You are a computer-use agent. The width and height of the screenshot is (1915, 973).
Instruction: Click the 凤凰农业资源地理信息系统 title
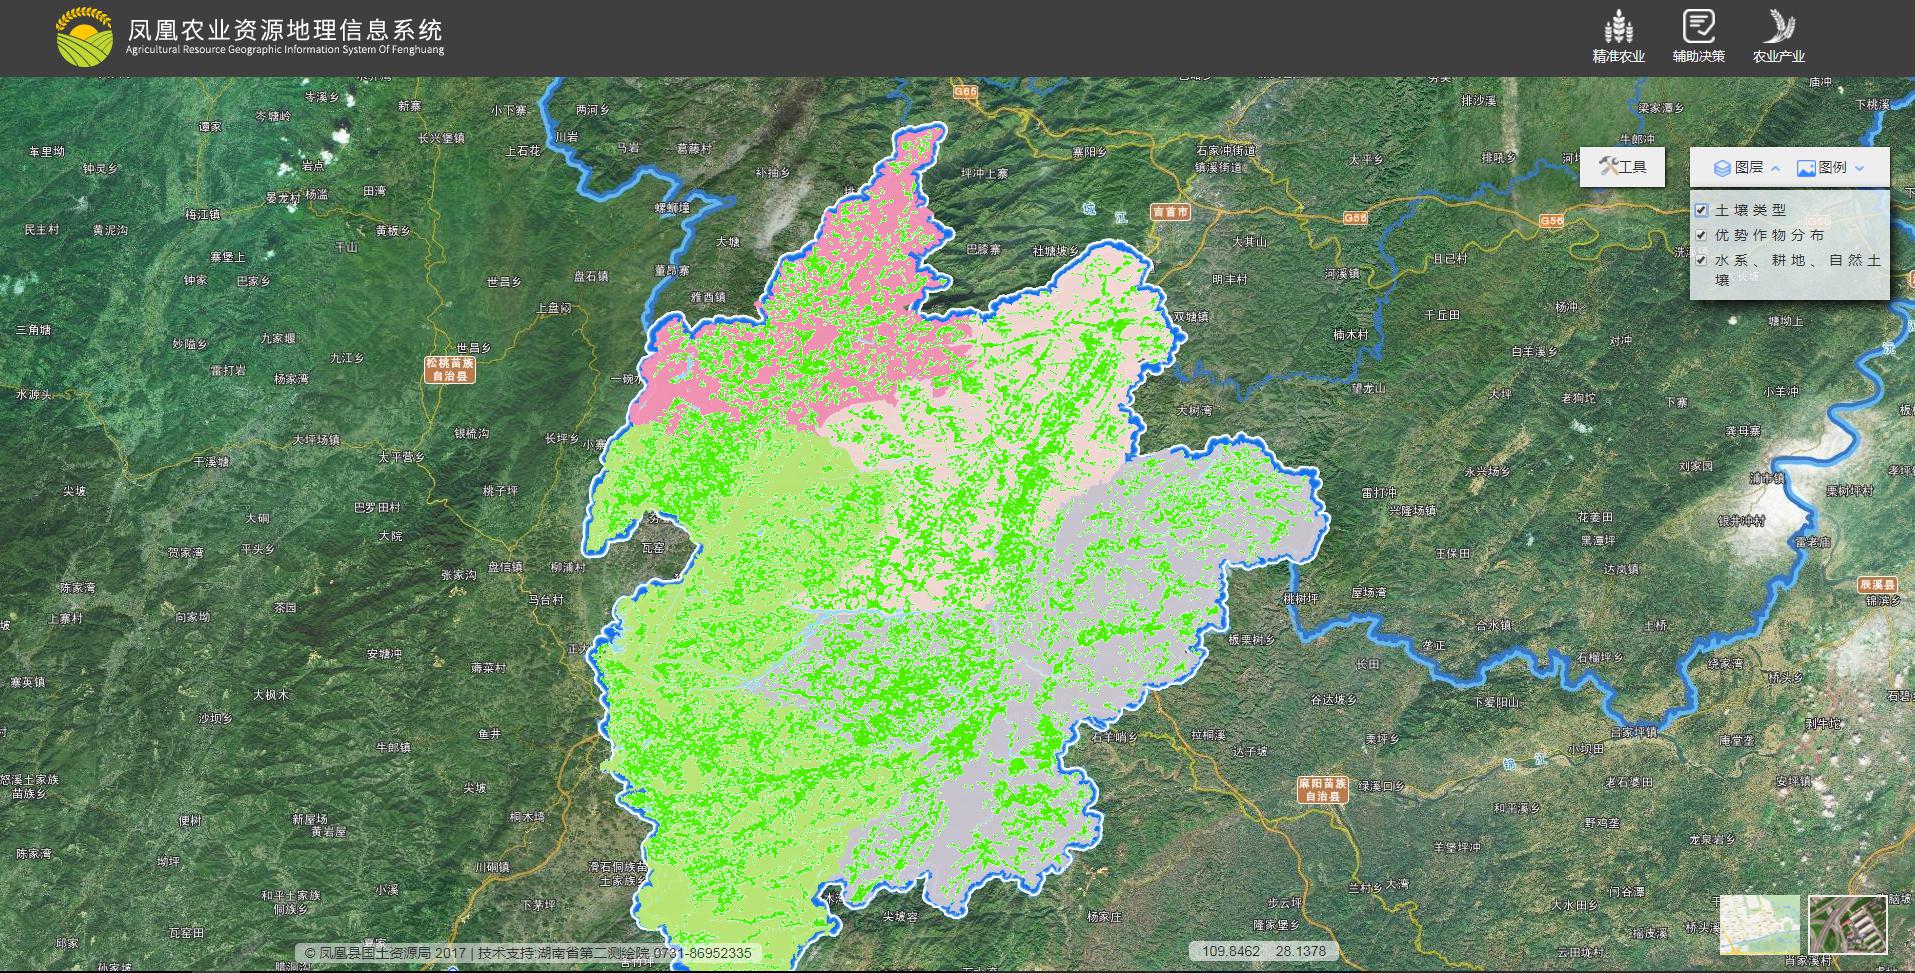point(285,30)
